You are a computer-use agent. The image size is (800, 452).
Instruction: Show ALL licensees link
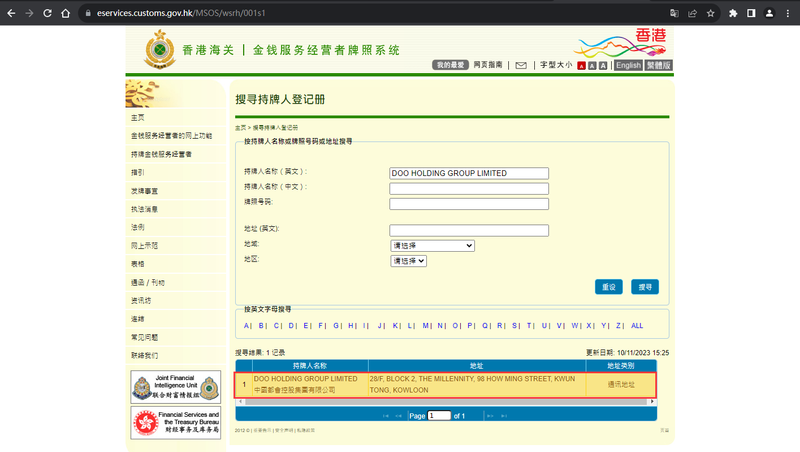(637, 325)
